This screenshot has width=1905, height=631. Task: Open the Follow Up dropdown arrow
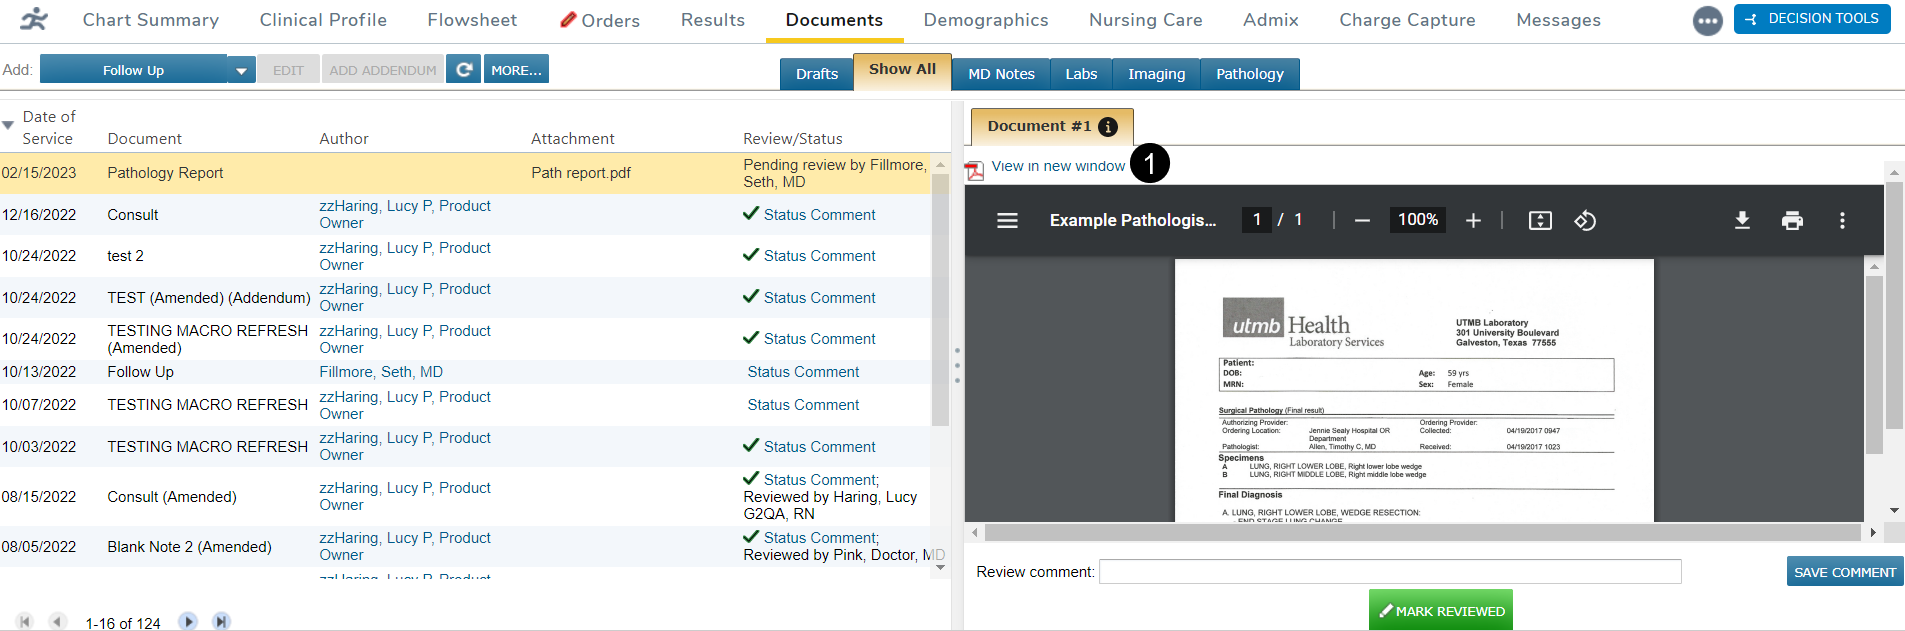click(x=241, y=71)
